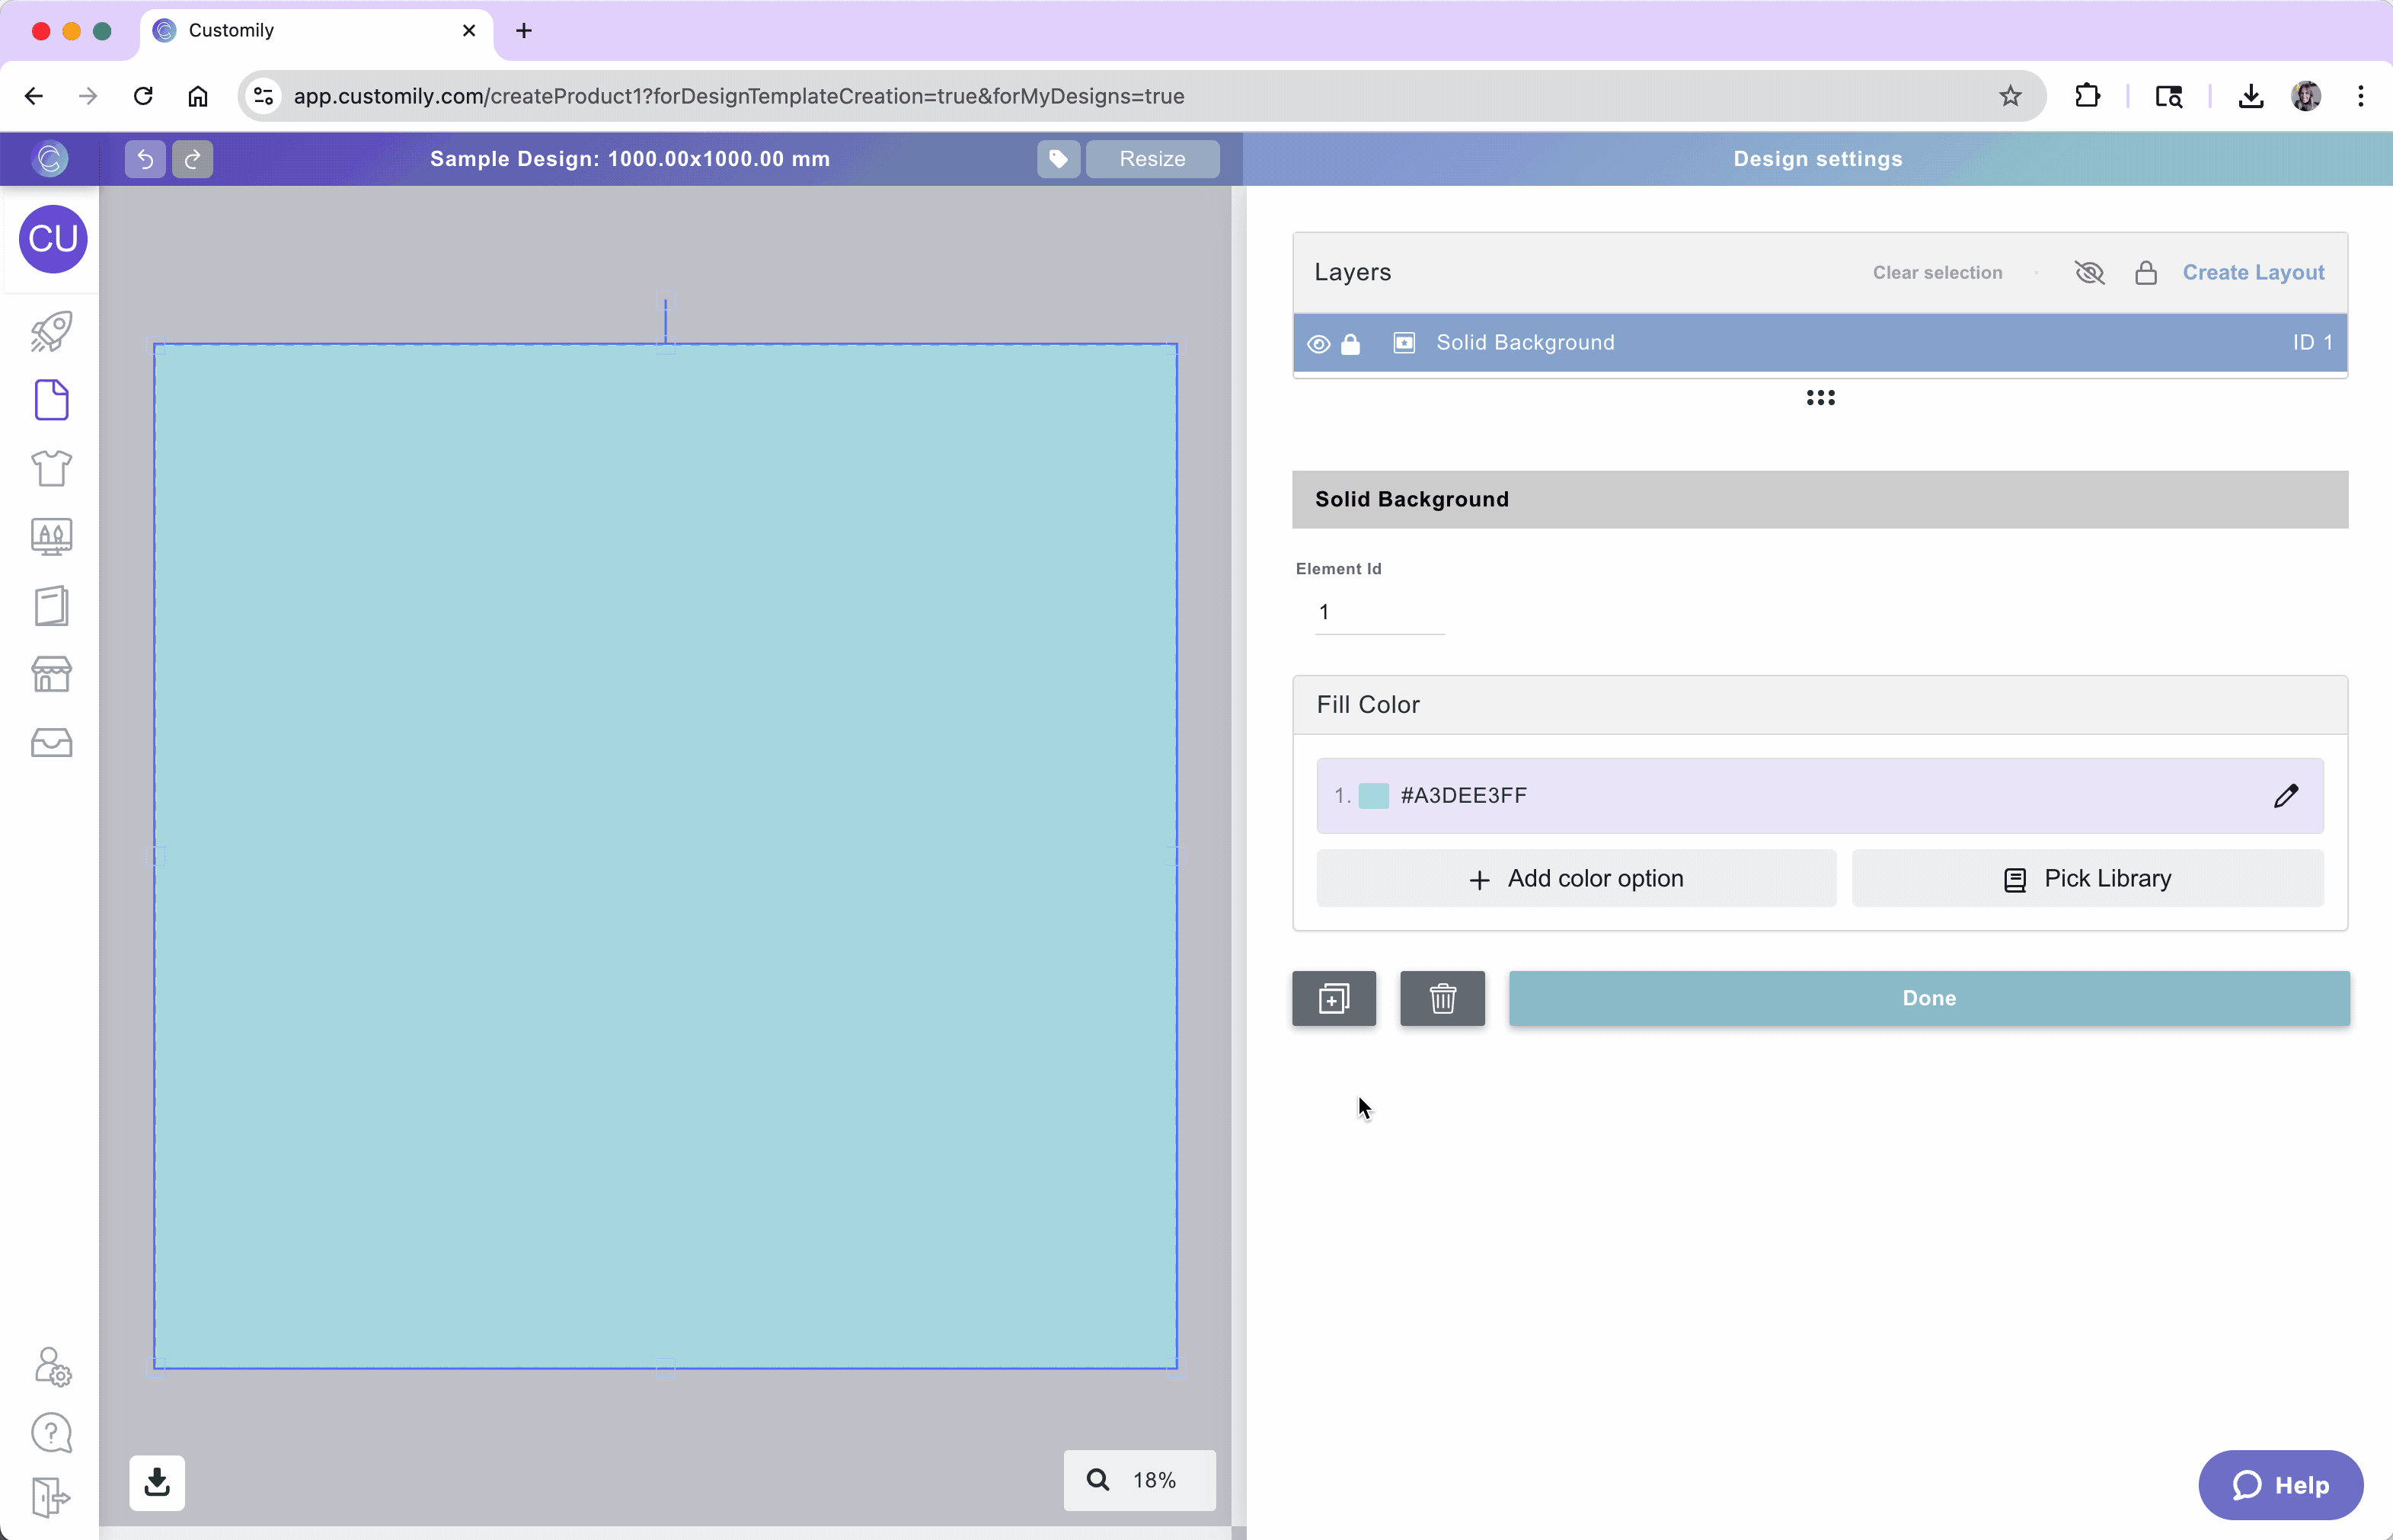Image resolution: width=2393 pixels, height=1540 pixels.
Task: Delete the selected element using the trash icon
Action: (x=1441, y=997)
